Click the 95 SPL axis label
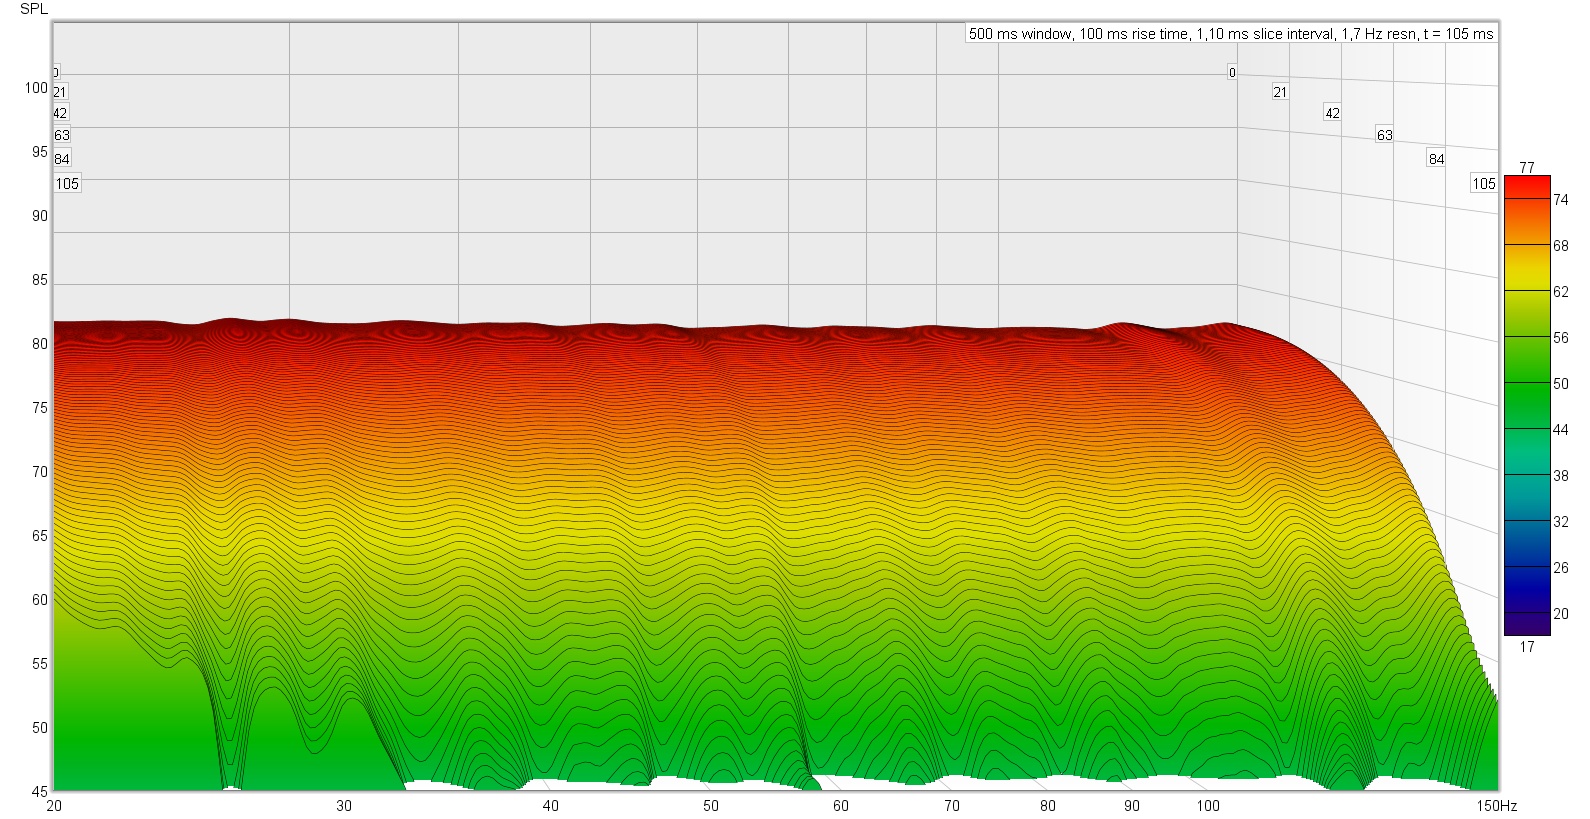 click(x=40, y=152)
